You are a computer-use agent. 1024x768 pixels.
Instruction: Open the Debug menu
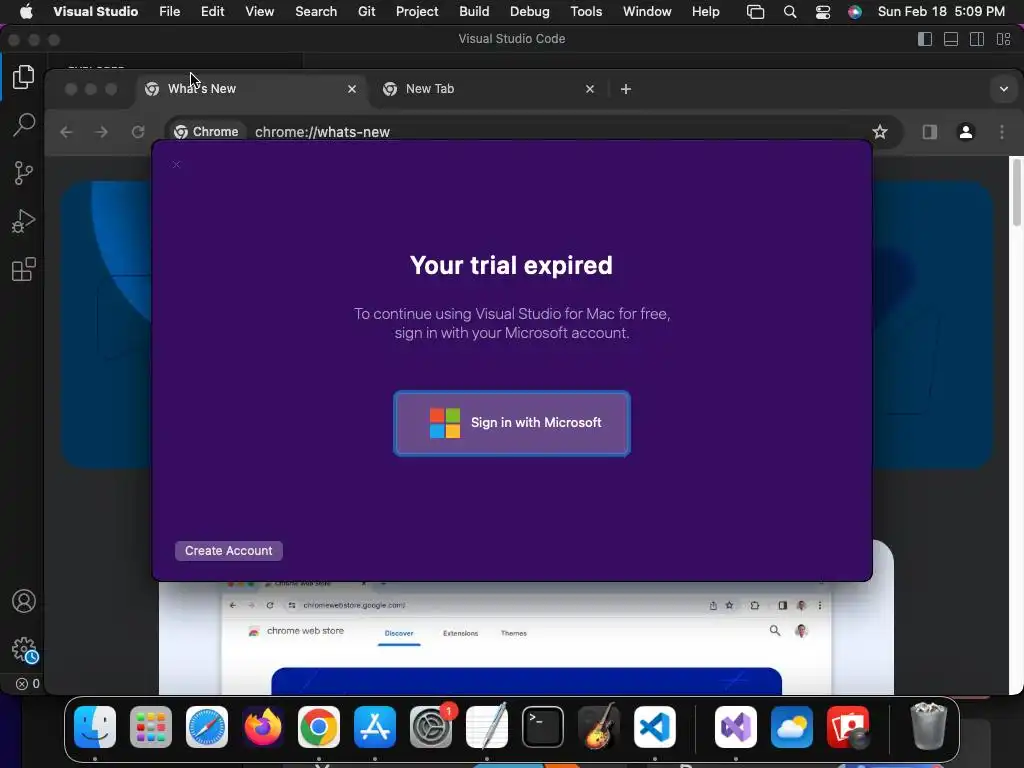(530, 12)
